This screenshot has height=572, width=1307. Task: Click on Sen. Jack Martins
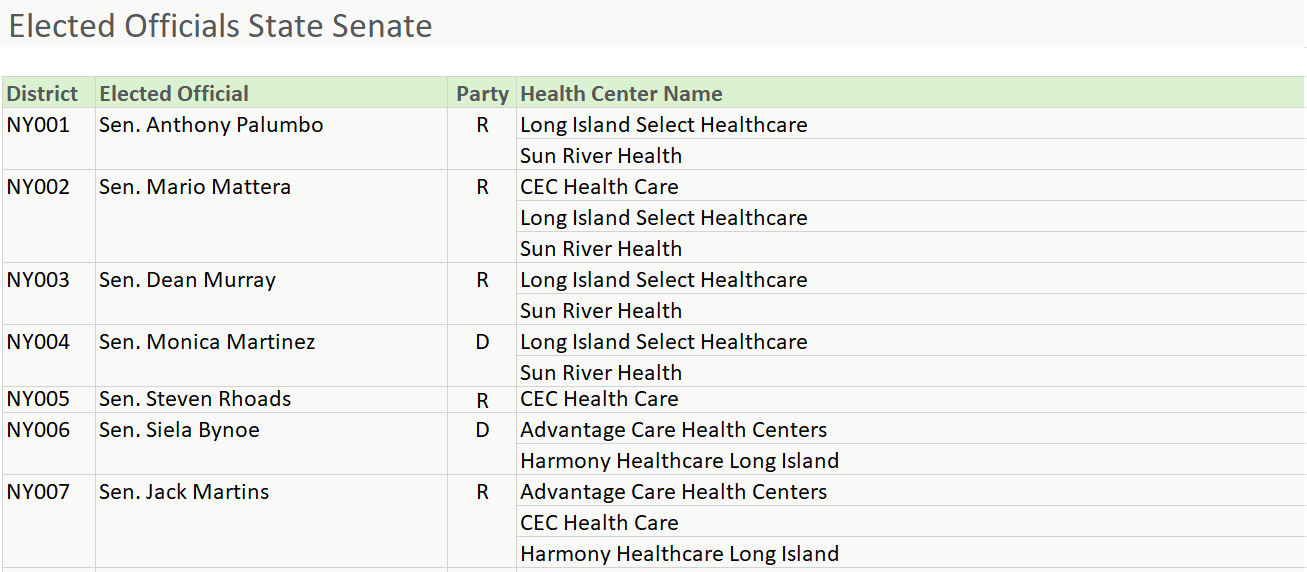point(184,492)
